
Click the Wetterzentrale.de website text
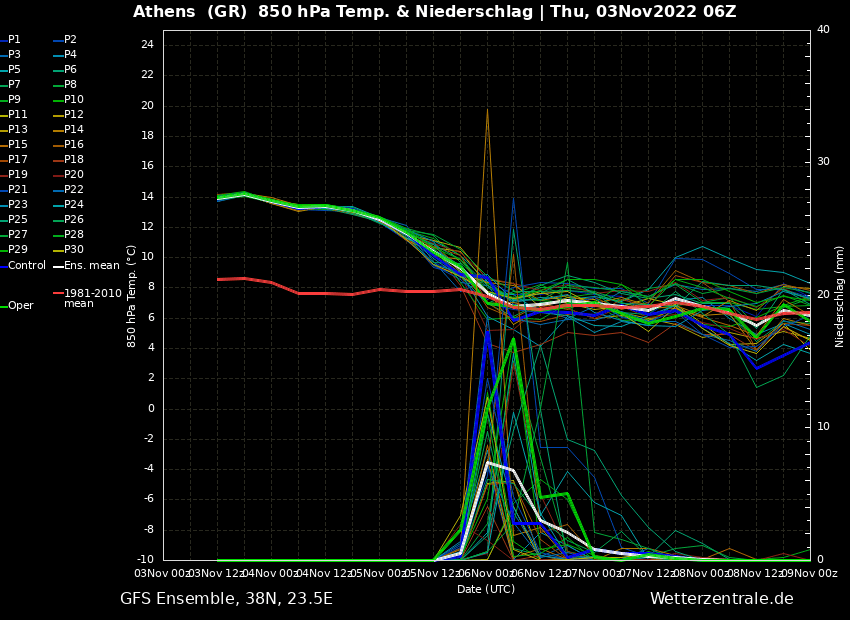tap(721, 599)
